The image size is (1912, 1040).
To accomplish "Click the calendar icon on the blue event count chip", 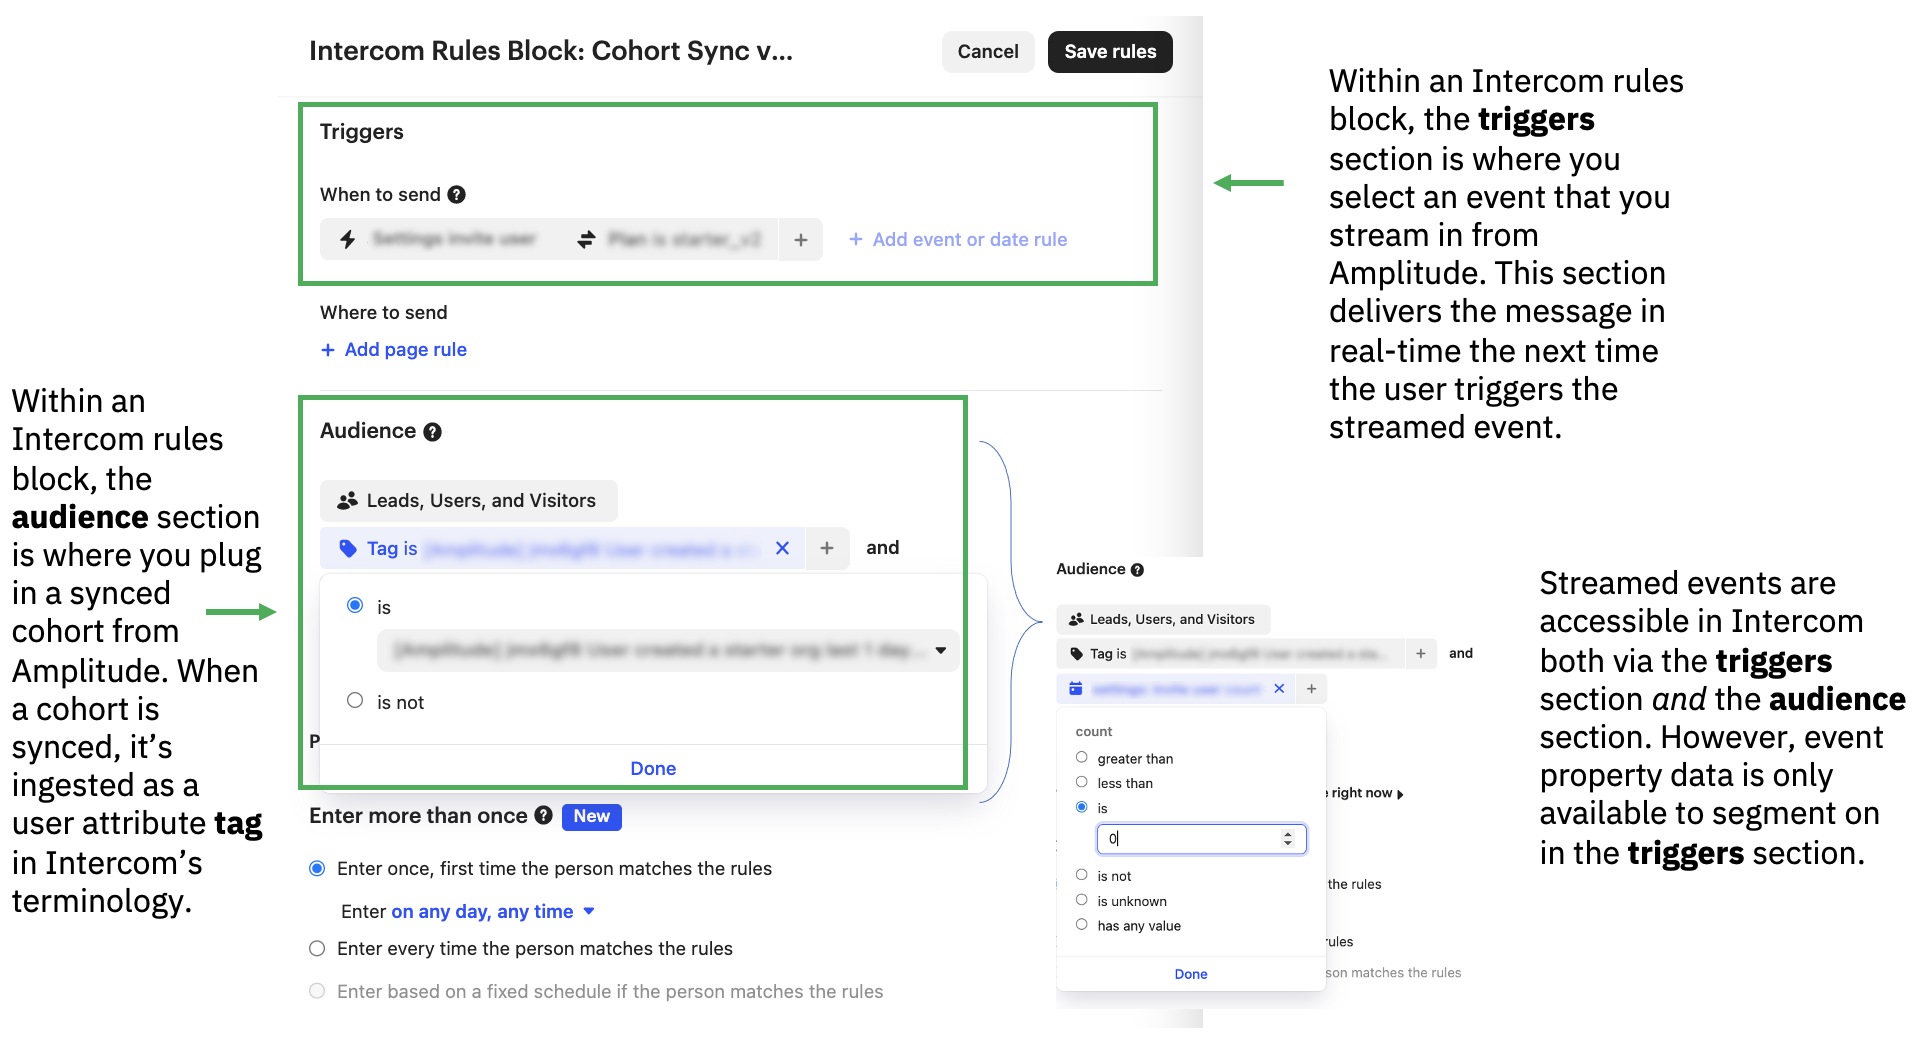I will click(x=1076, y=689).
